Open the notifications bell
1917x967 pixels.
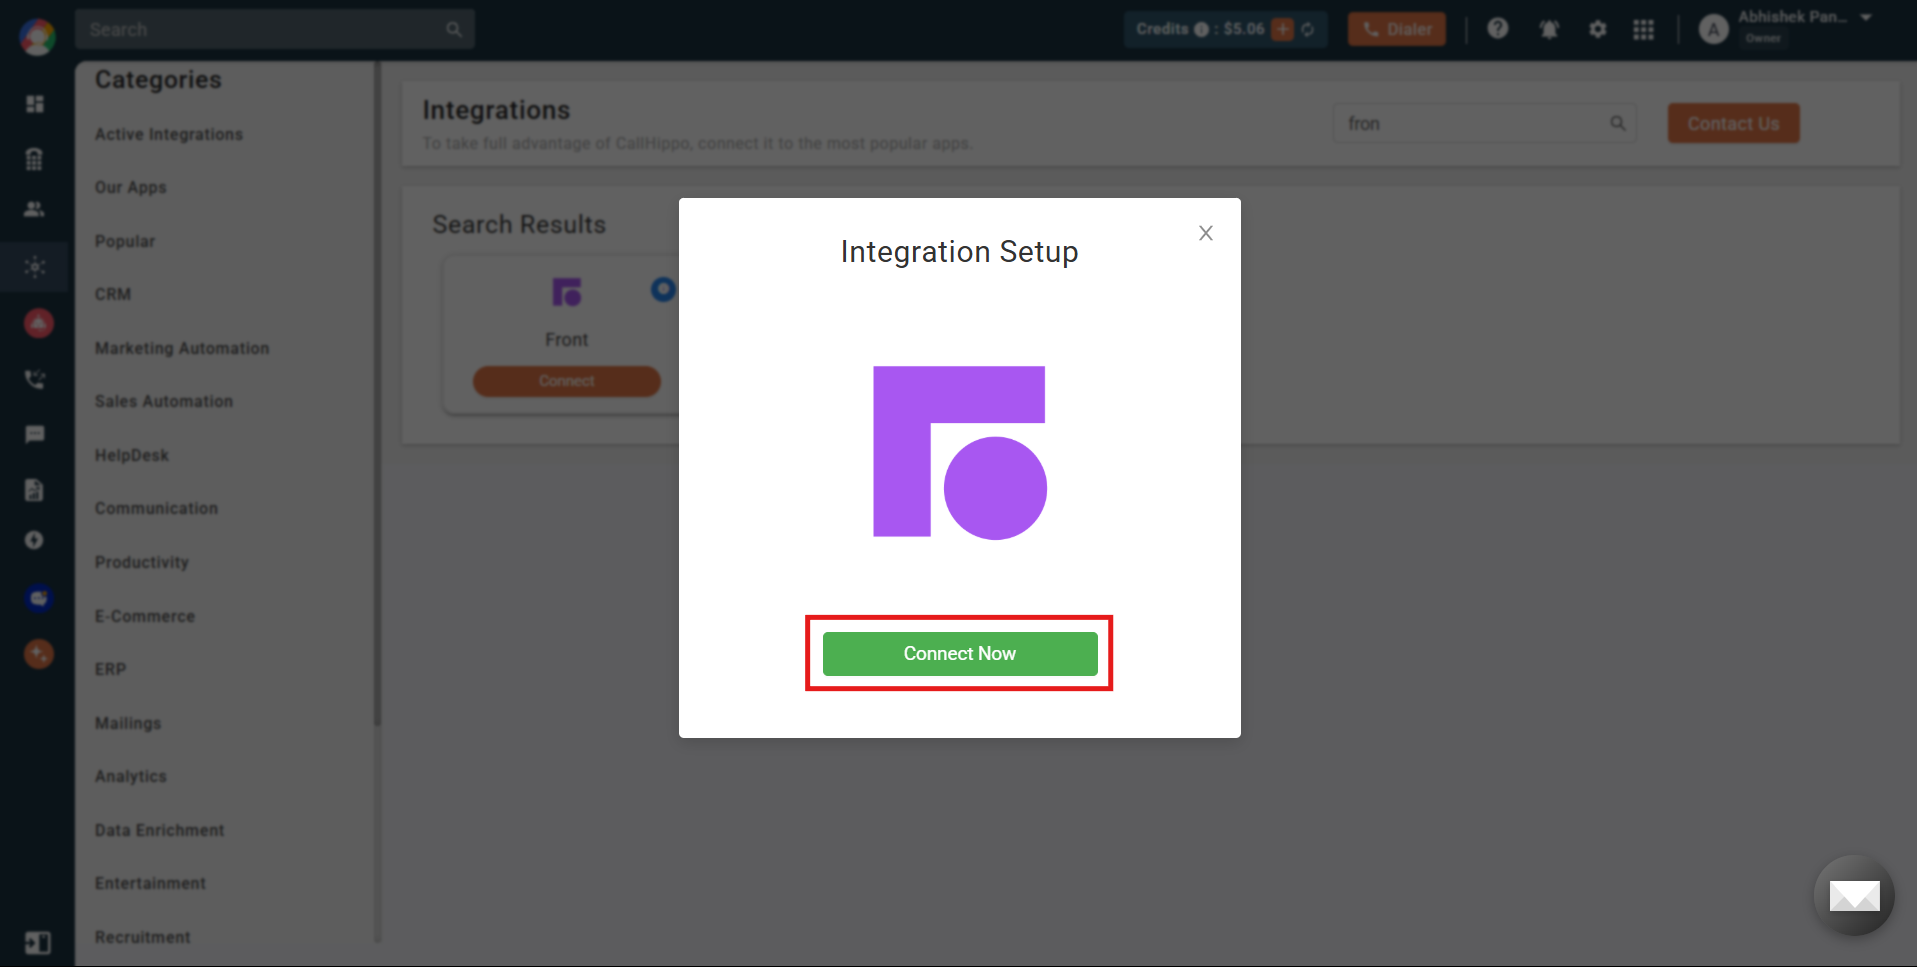(x=1549, y=29)
